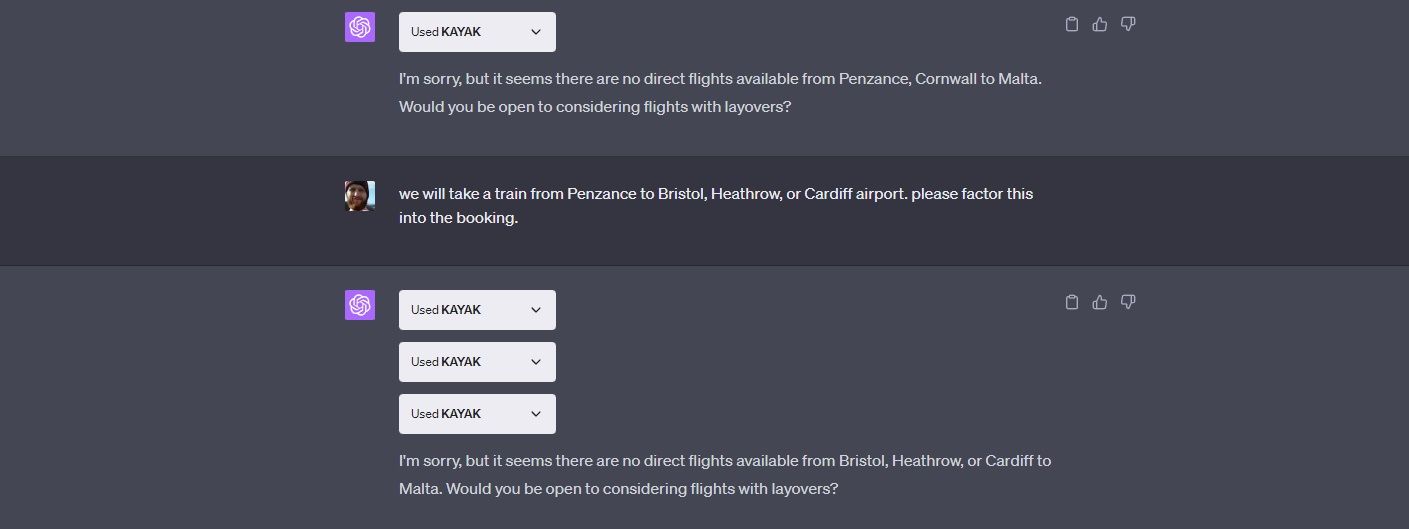Click the chevron on the topmost KAYAK pill
The image size is (1409, 529).
coord(535,32)
